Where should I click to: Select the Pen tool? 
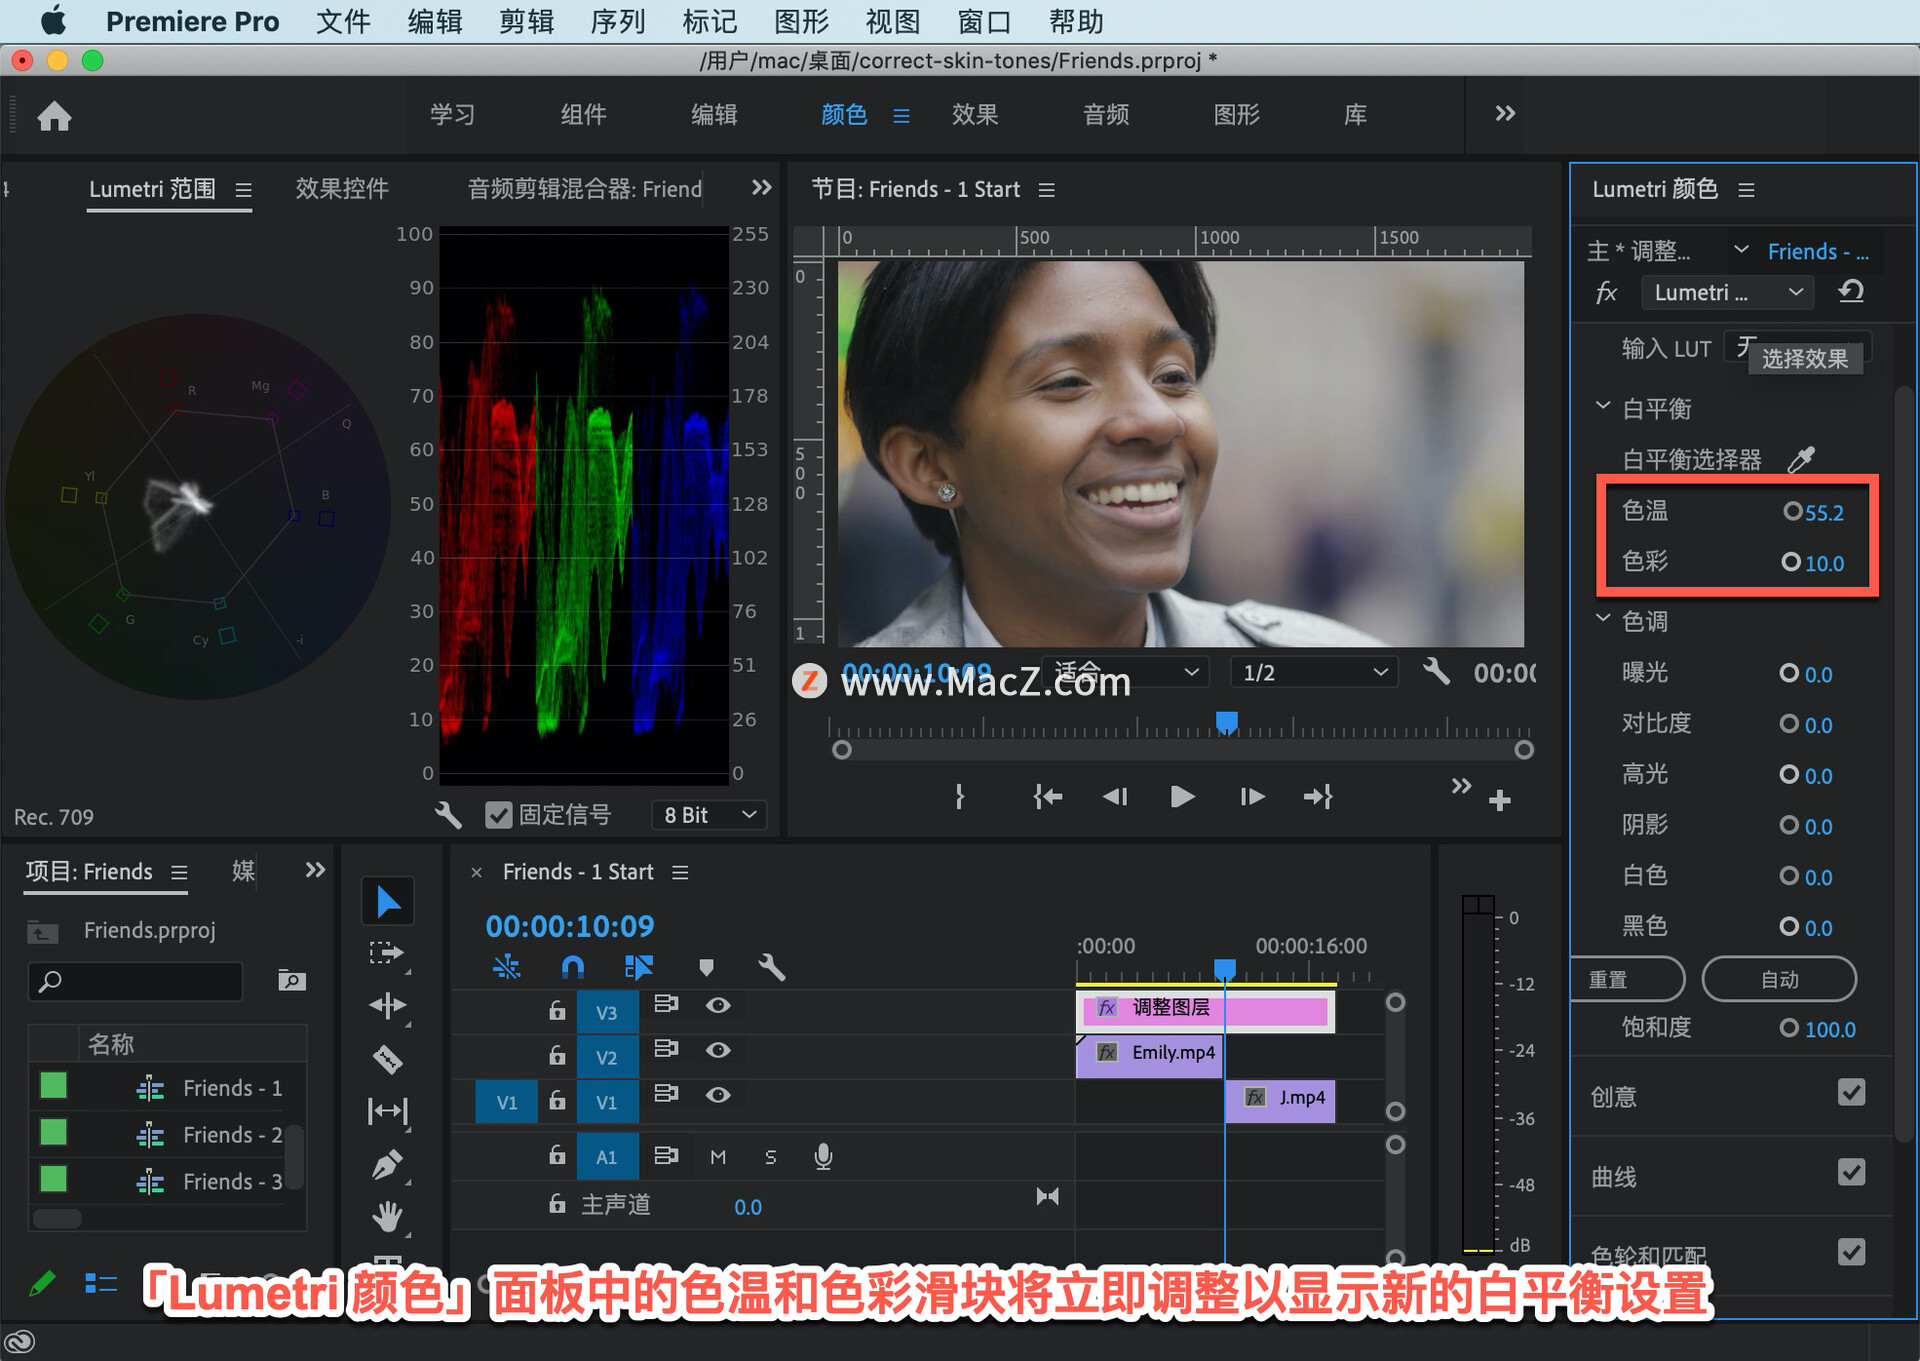[x=388, y=1165]
